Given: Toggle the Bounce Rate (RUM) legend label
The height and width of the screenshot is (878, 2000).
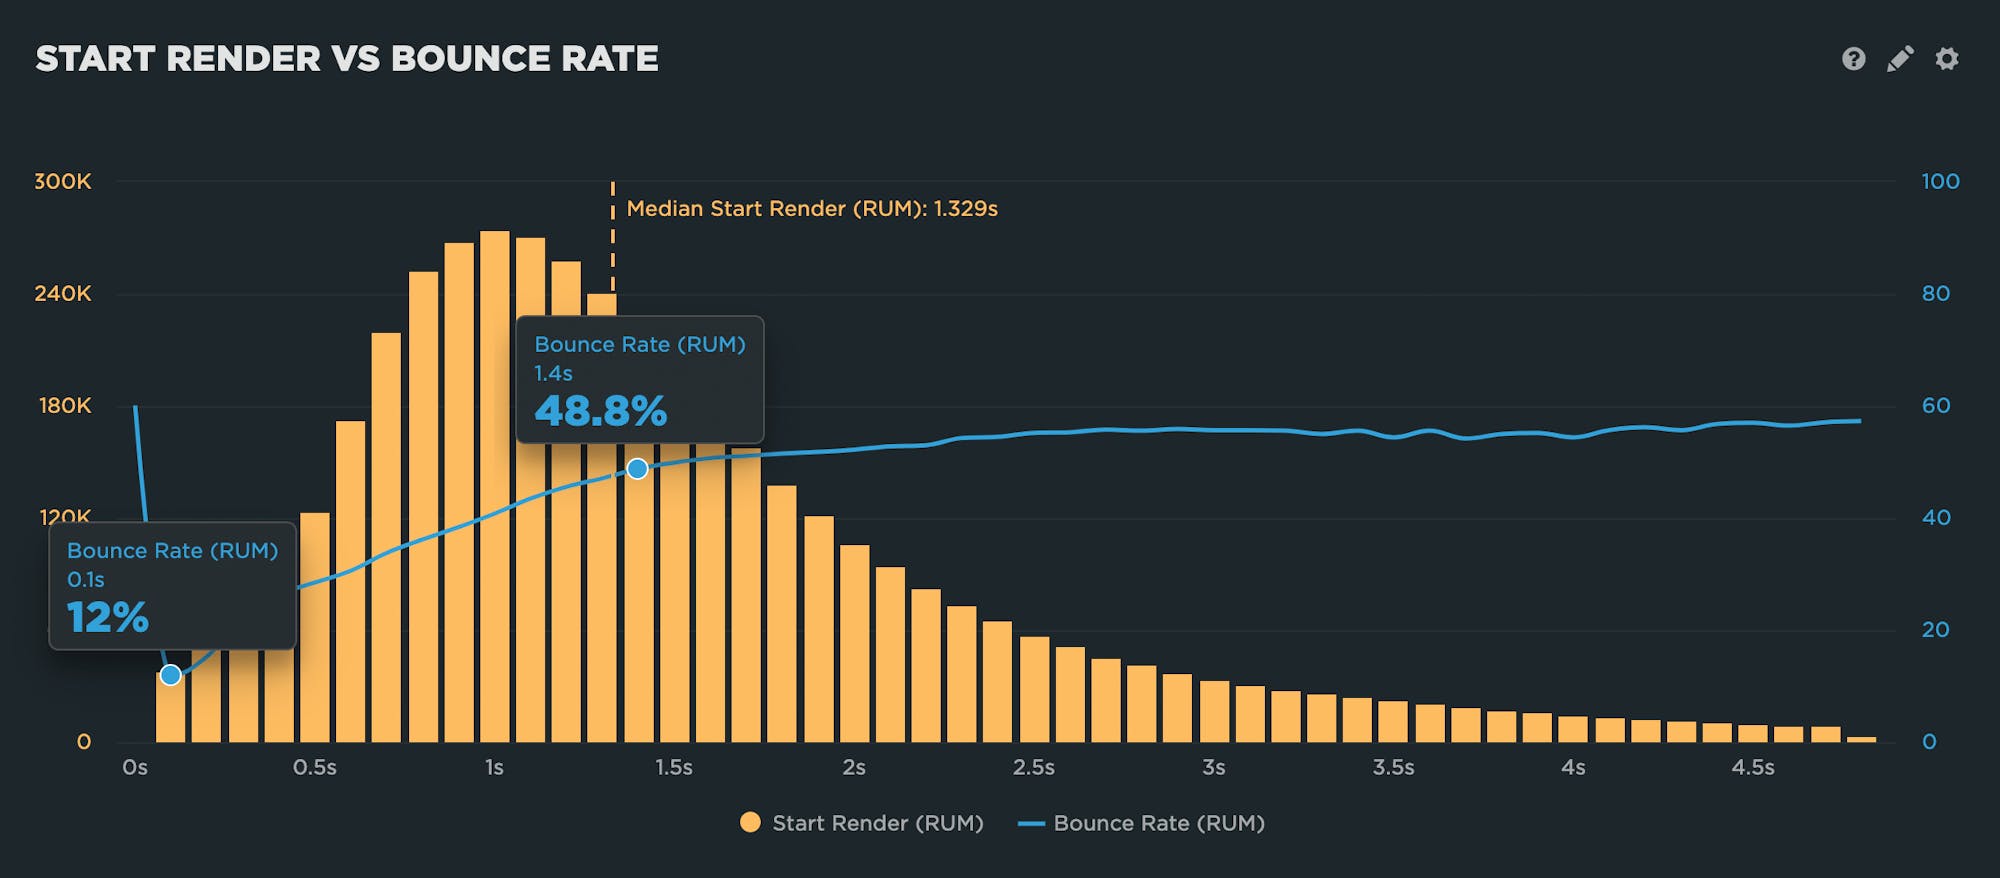Looking at the screenshot, I should (x=1159, y=823).
